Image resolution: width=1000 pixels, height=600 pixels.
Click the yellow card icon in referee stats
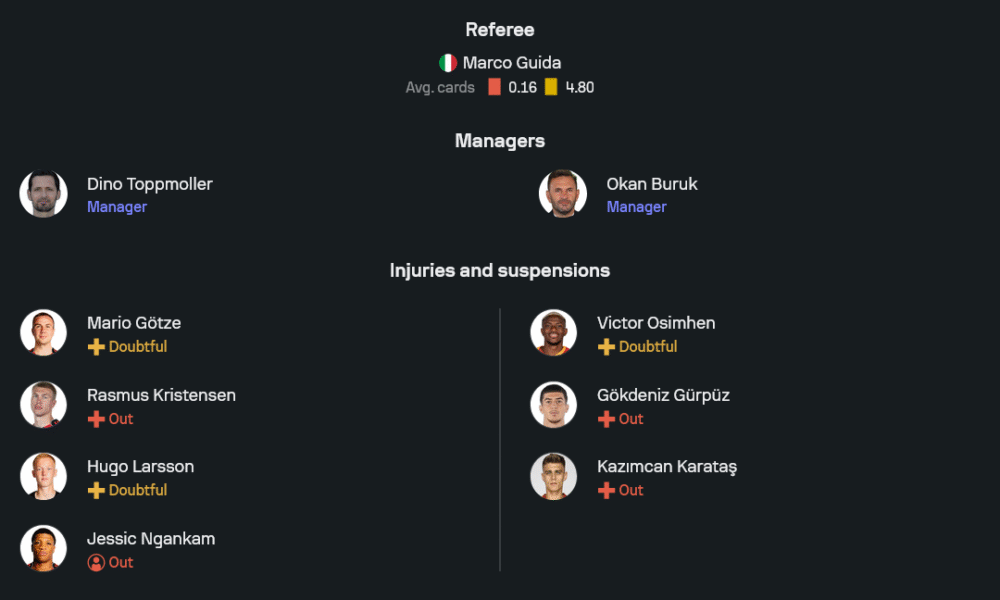551,87
